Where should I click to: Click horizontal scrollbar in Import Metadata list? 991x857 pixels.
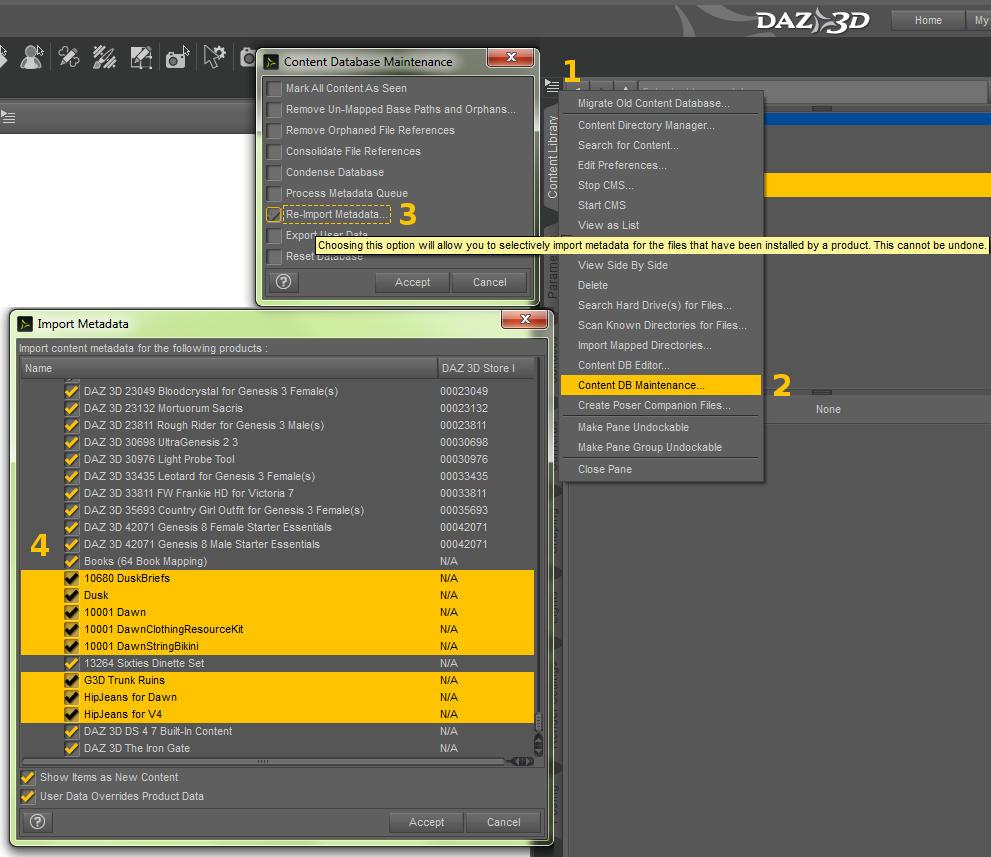pos(263,762)
